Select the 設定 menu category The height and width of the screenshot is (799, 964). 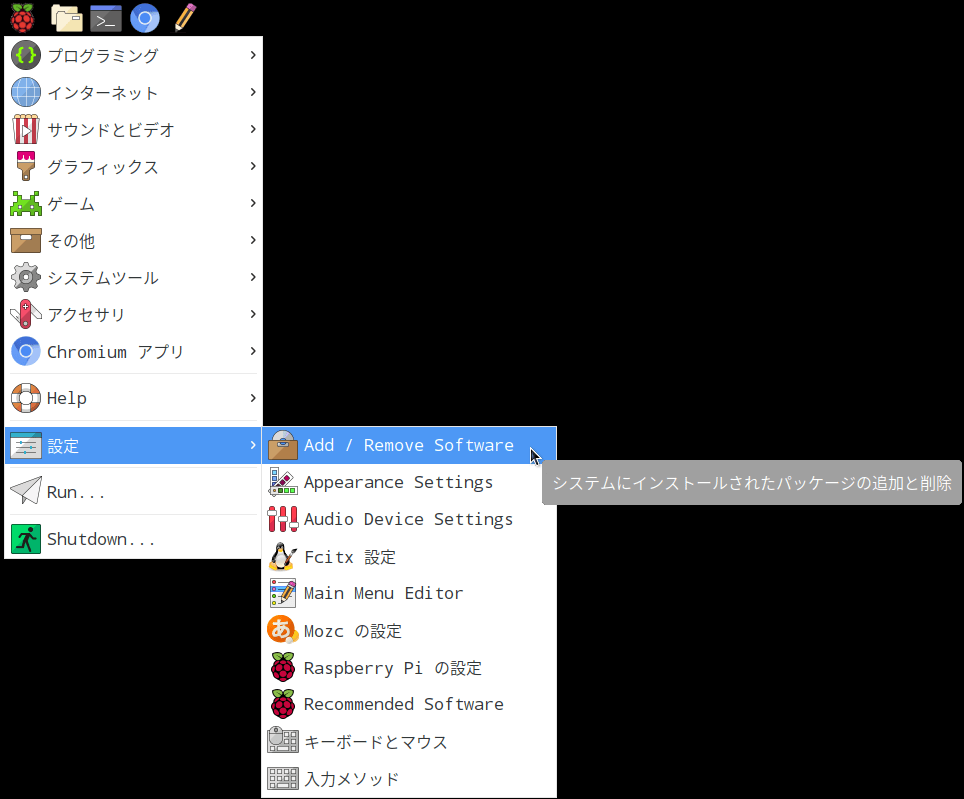pos(133,445)
